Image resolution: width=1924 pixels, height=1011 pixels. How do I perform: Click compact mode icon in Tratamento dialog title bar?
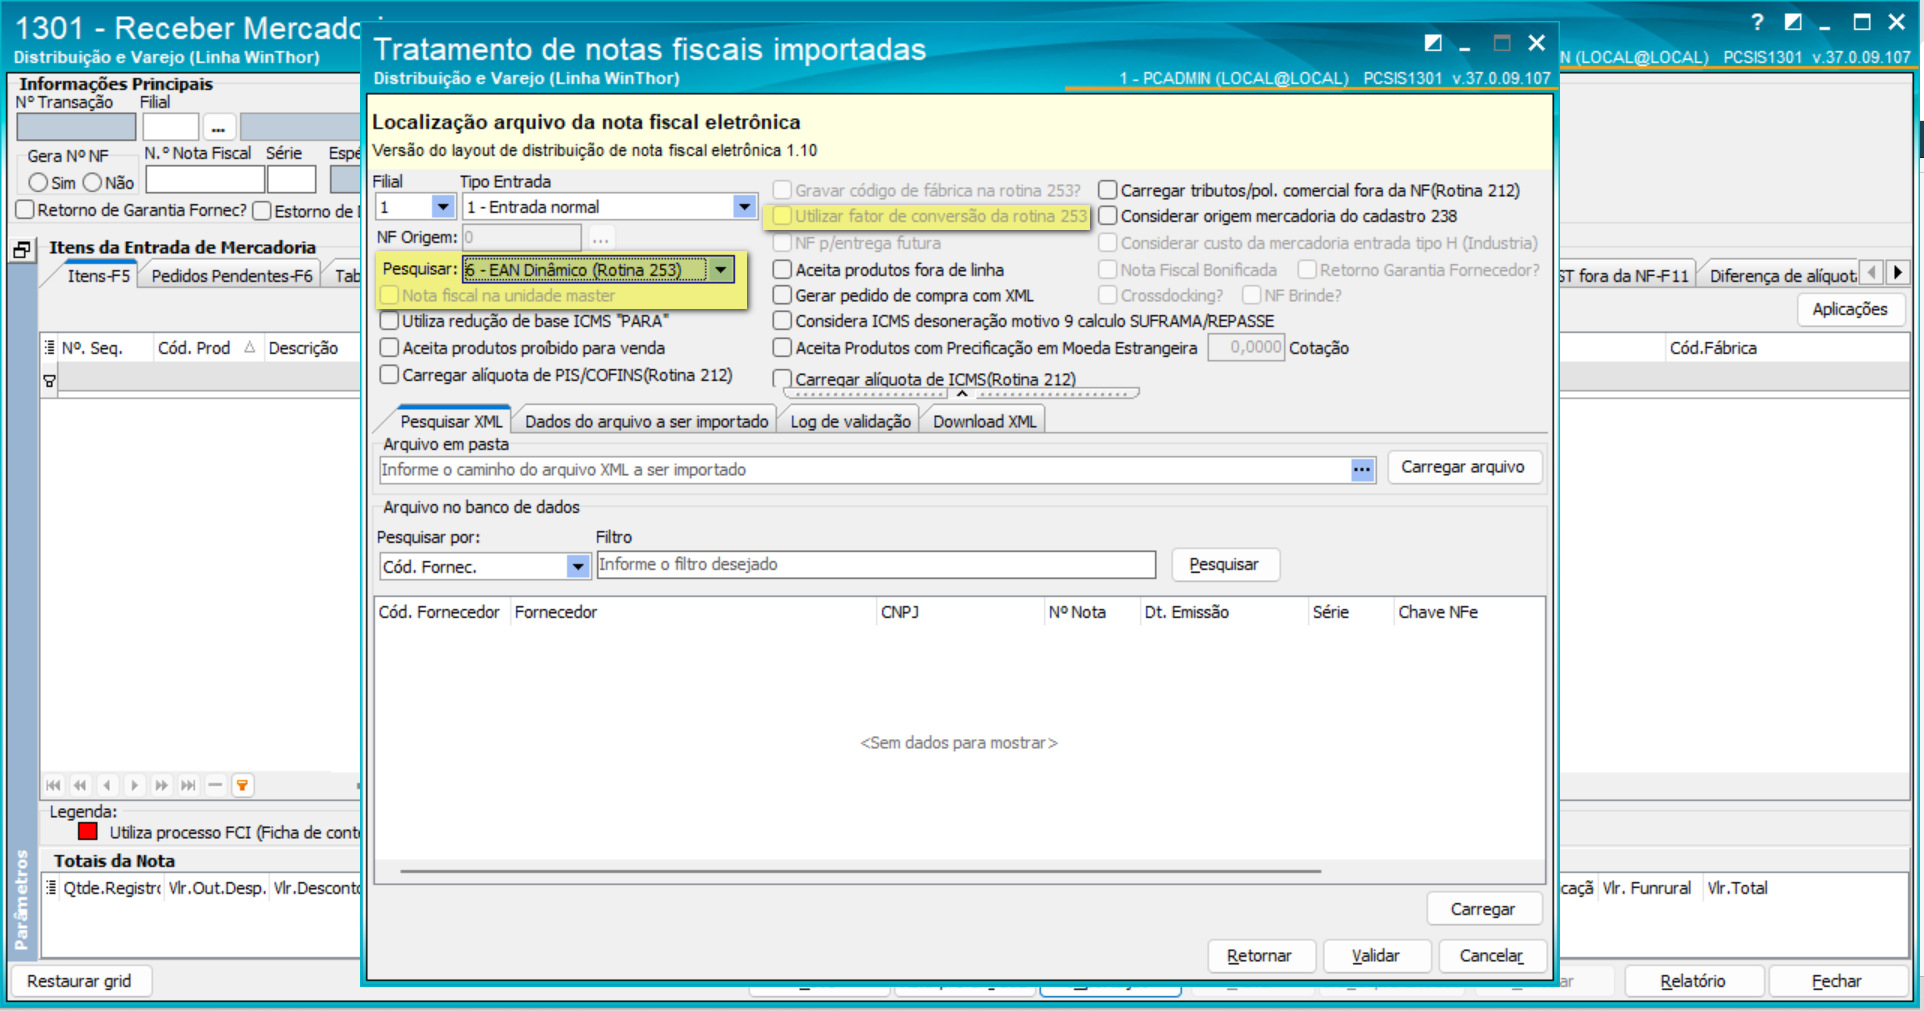[1433, 43]
